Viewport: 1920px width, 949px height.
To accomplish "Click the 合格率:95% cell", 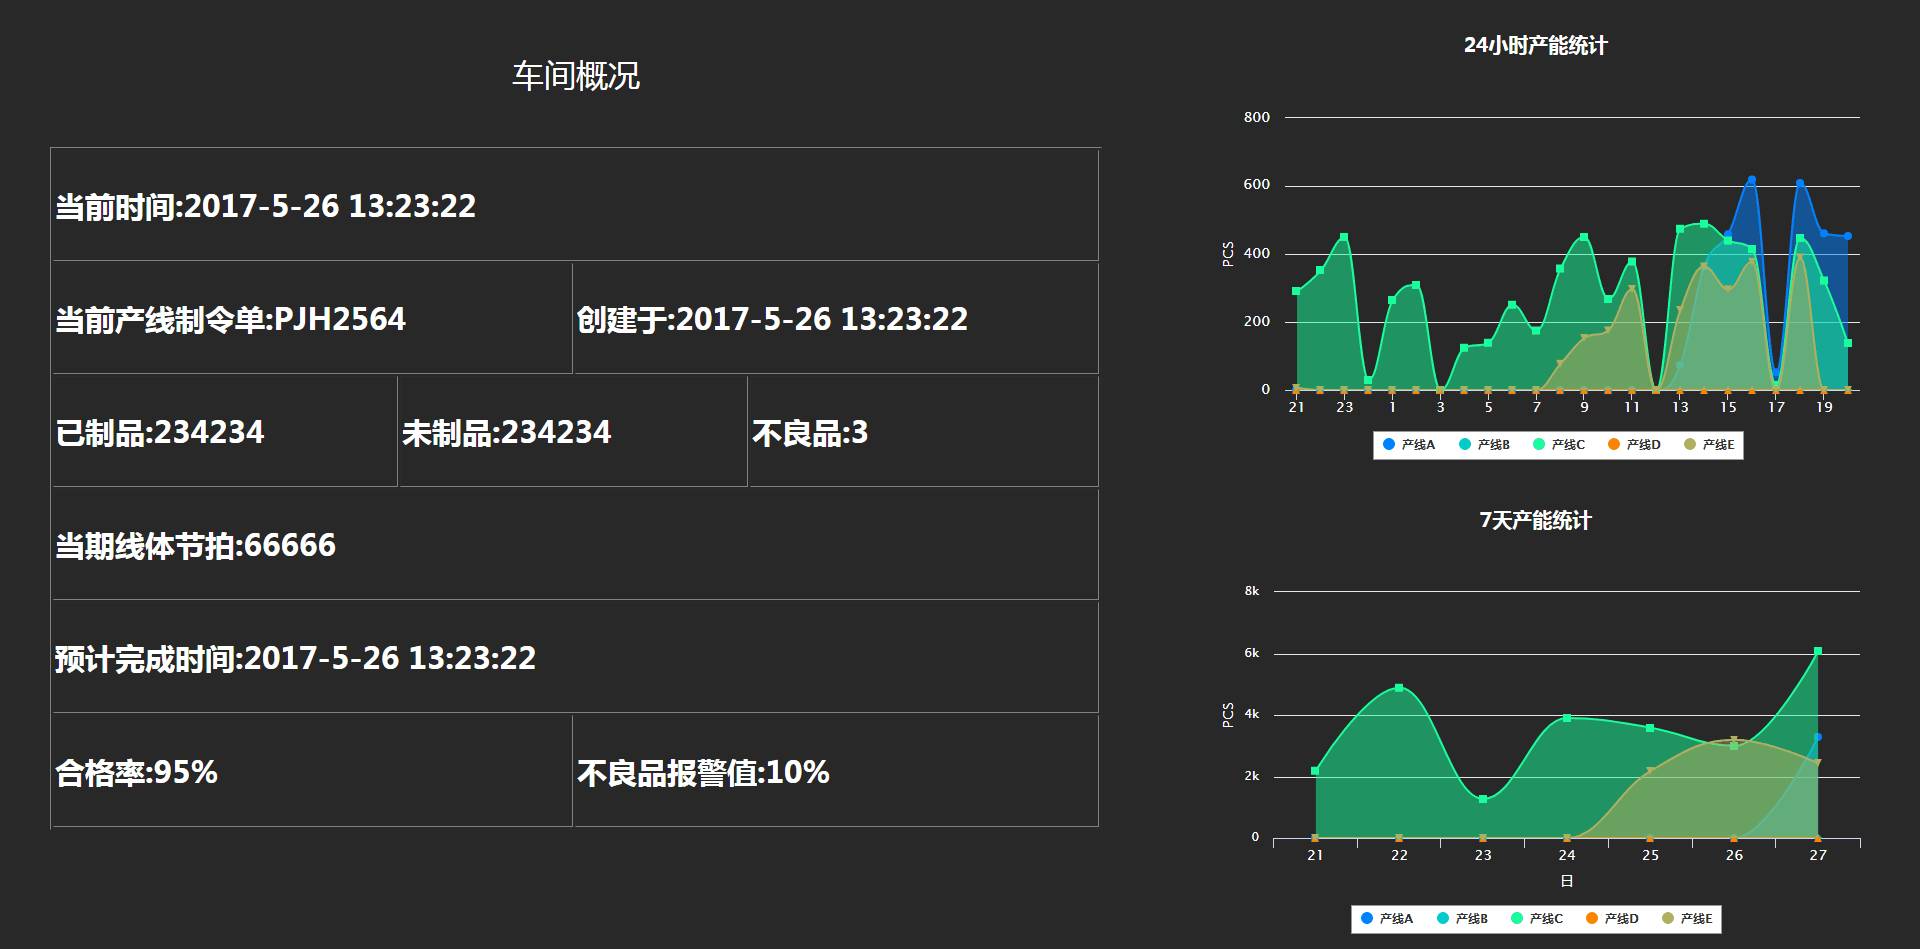I will click(311, 771).
